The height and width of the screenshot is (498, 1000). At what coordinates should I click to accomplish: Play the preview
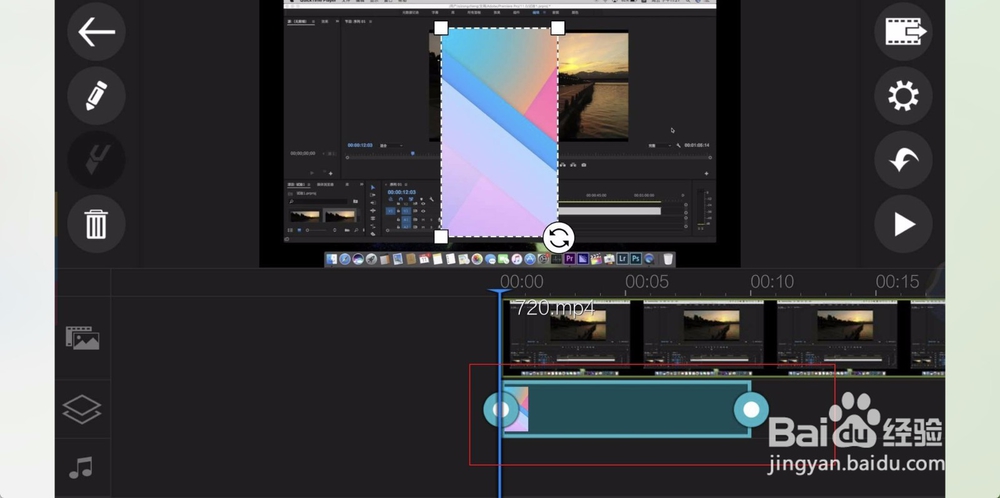(x=904, y=224)
